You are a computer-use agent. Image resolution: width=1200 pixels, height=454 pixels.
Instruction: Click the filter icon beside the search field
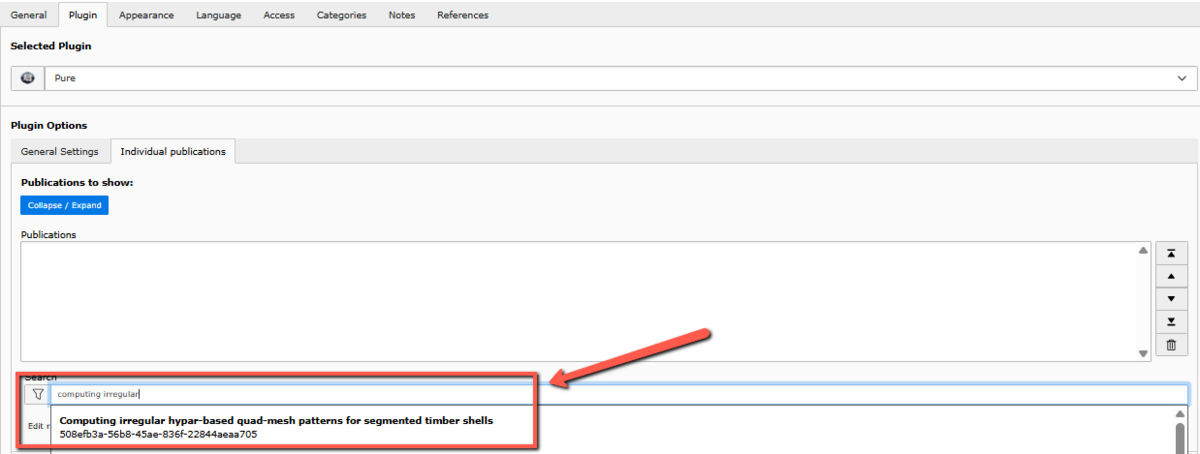37,395
